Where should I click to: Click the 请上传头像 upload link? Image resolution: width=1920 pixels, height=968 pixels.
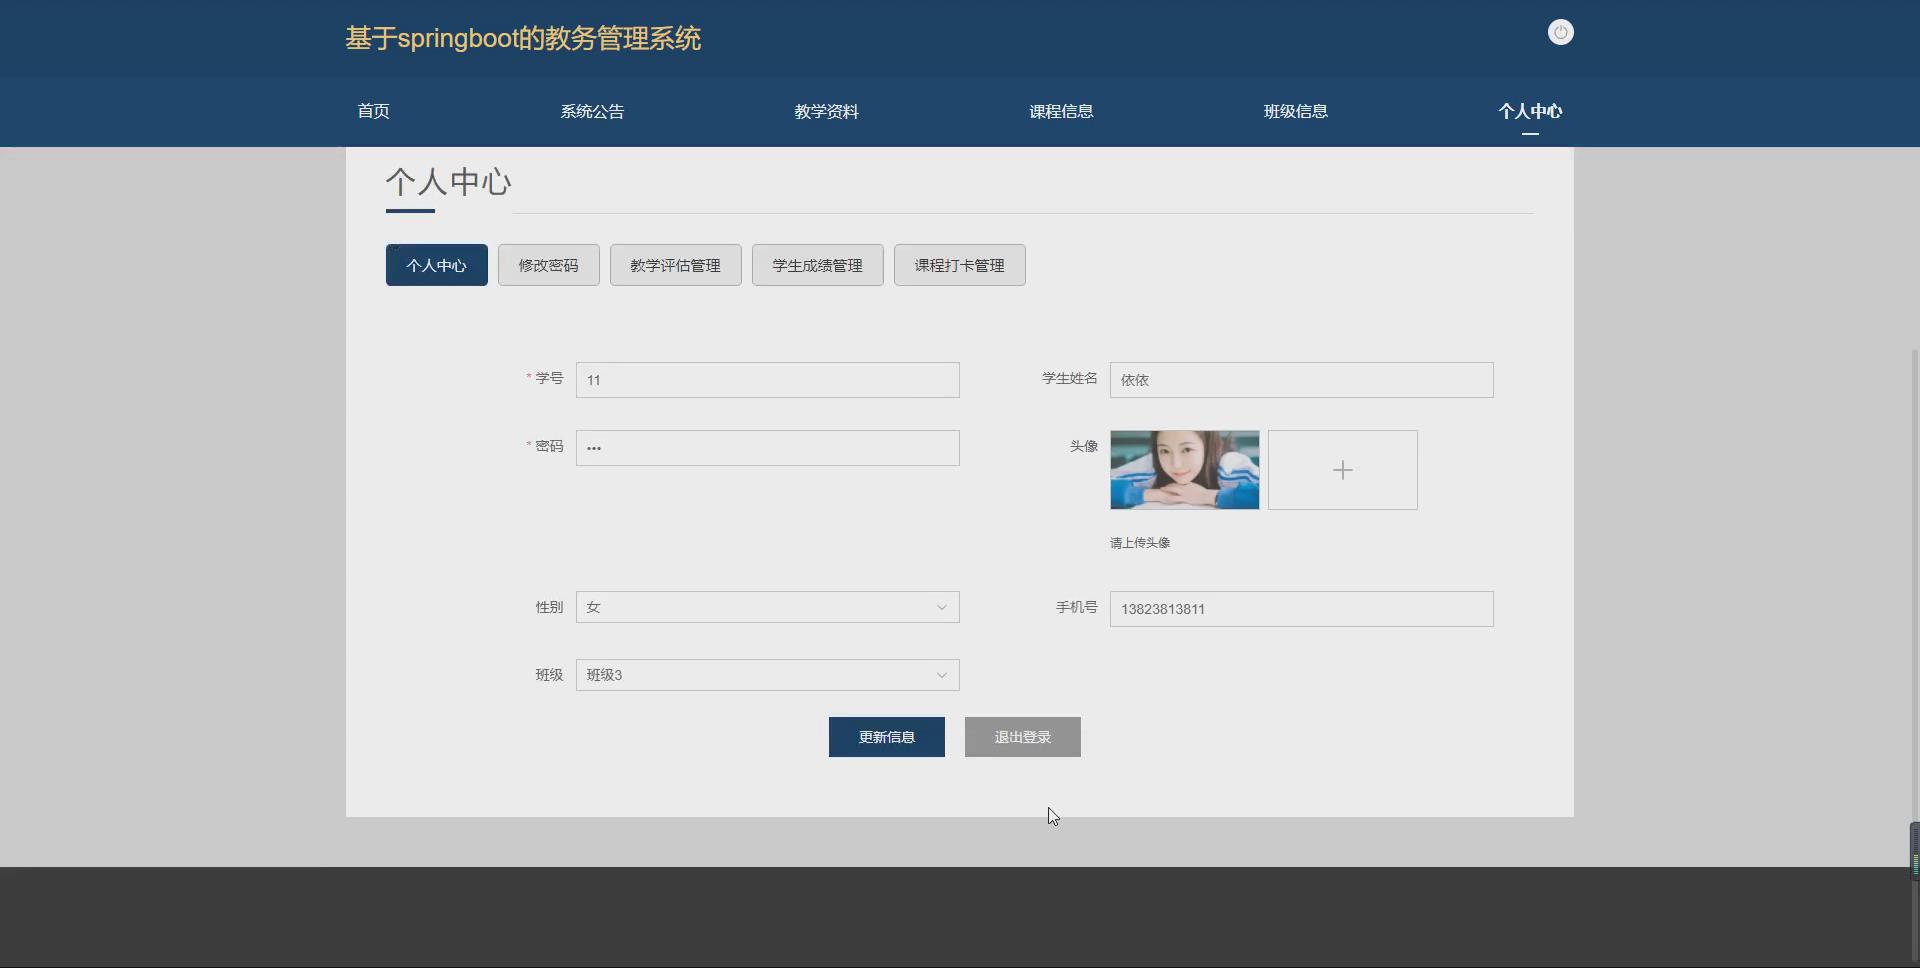pos(1139,542)
